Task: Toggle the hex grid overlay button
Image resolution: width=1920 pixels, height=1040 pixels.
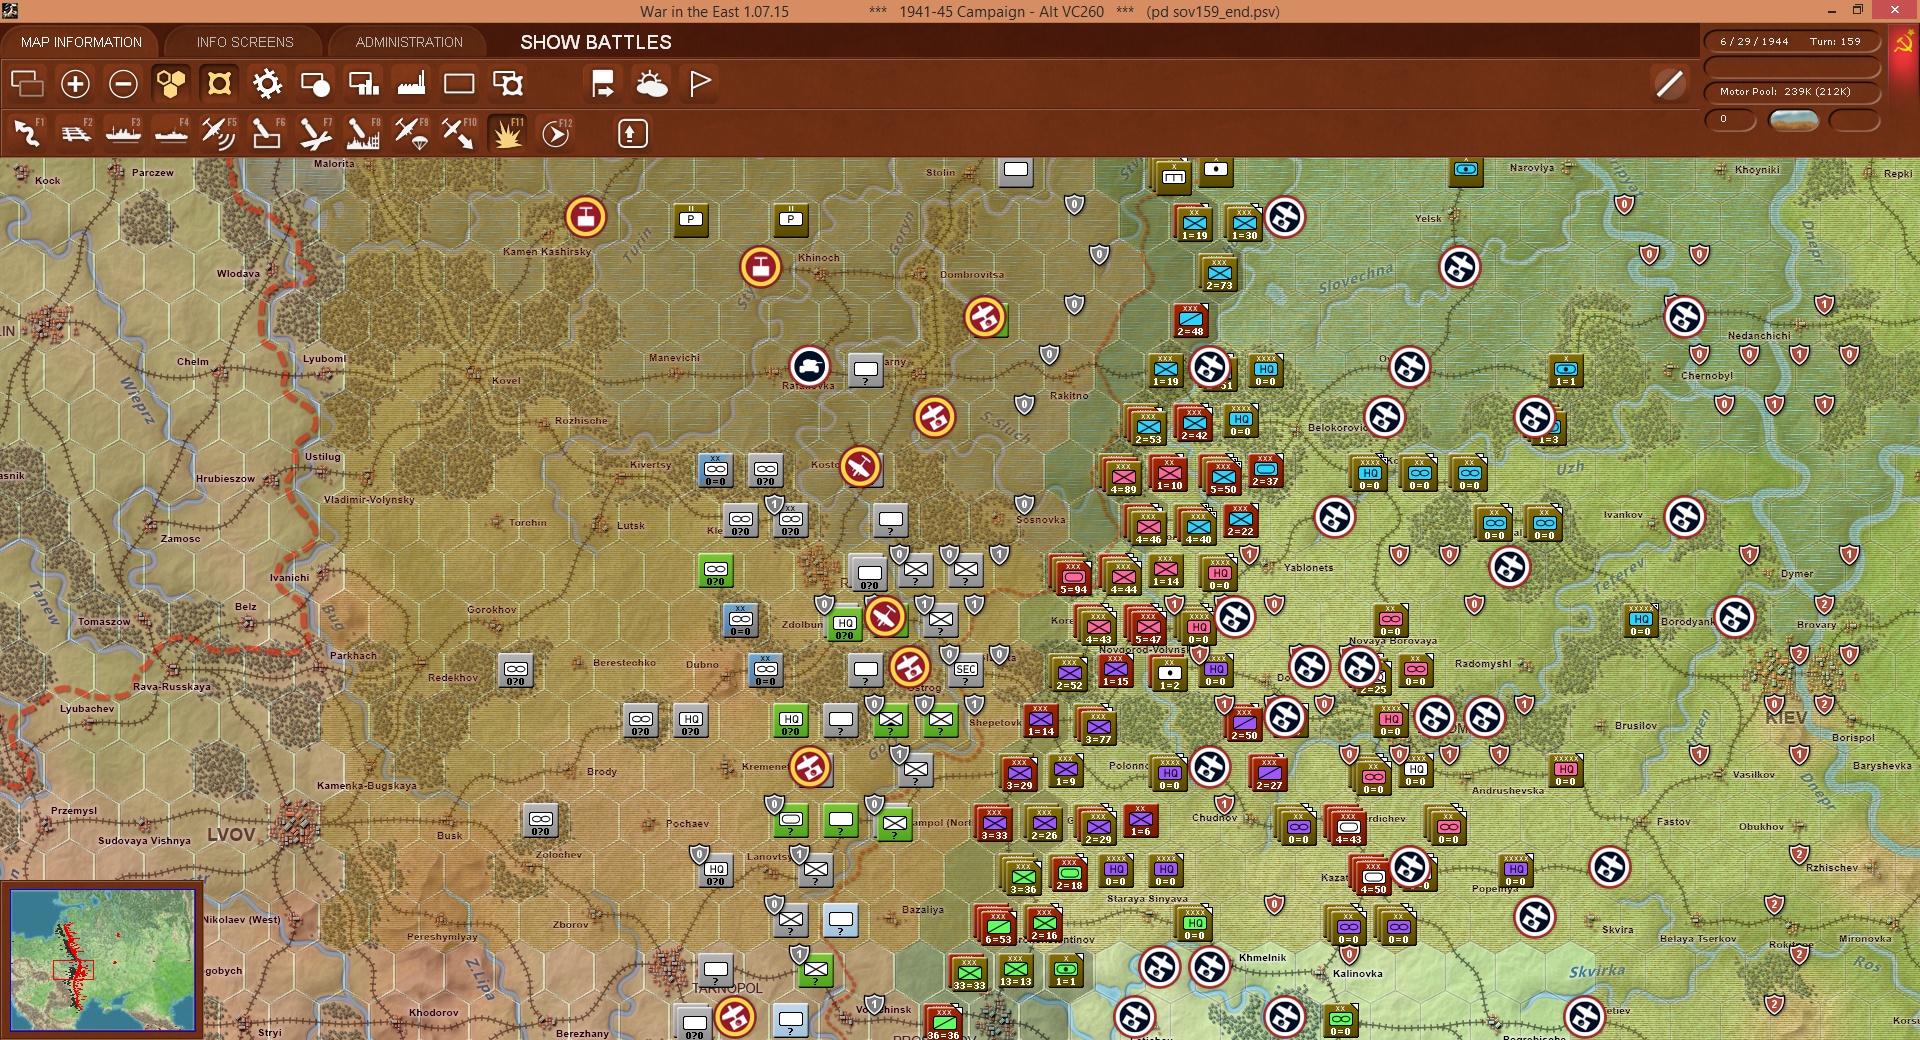Action: (x=171, y=84)
